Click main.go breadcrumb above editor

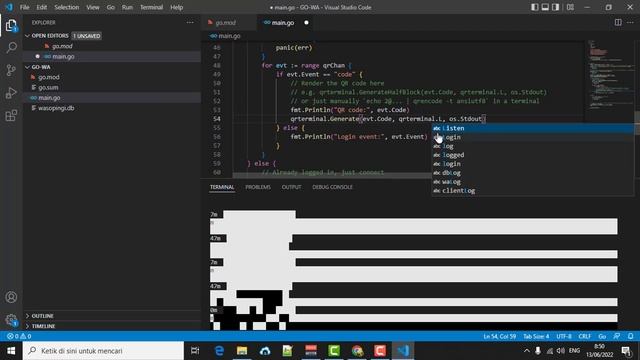click(225, 36)
